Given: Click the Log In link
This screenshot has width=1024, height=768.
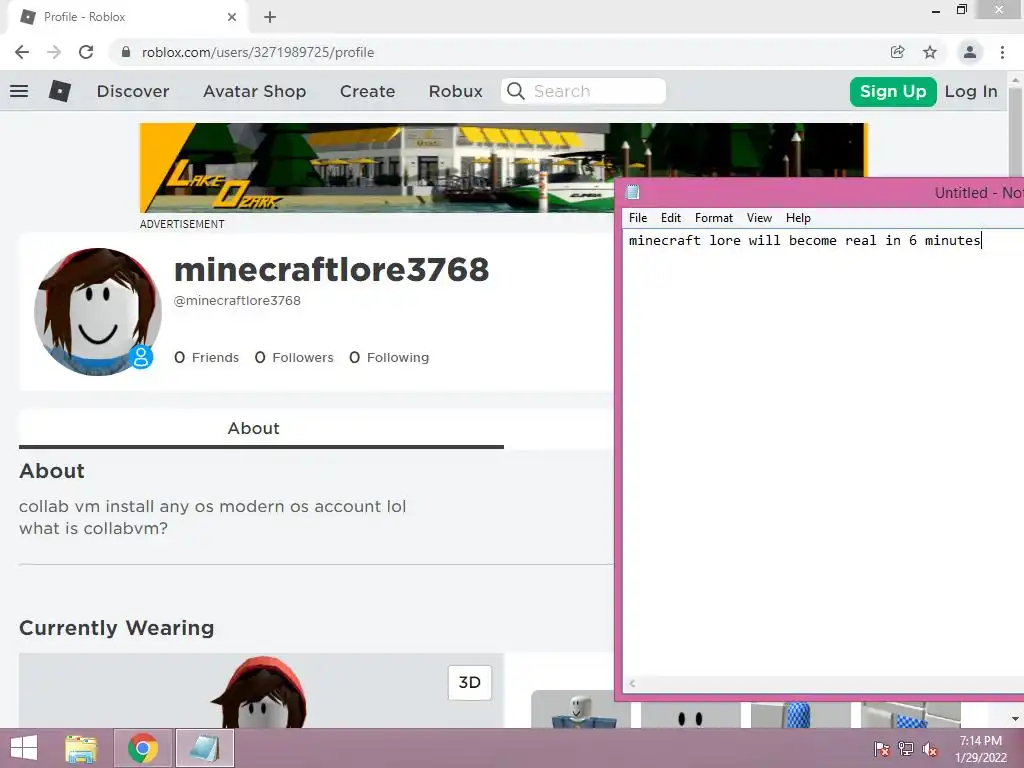Looking at the screenshot, I should click(x=971, y=91).
